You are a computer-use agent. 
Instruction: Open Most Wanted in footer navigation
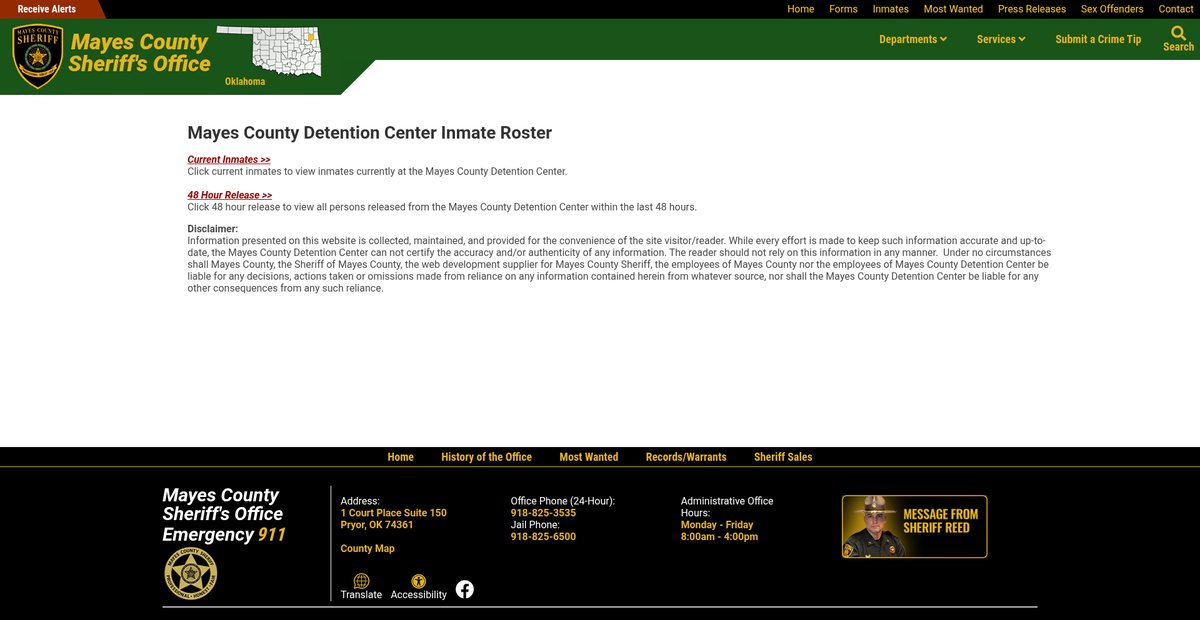[x=589, y=457]
